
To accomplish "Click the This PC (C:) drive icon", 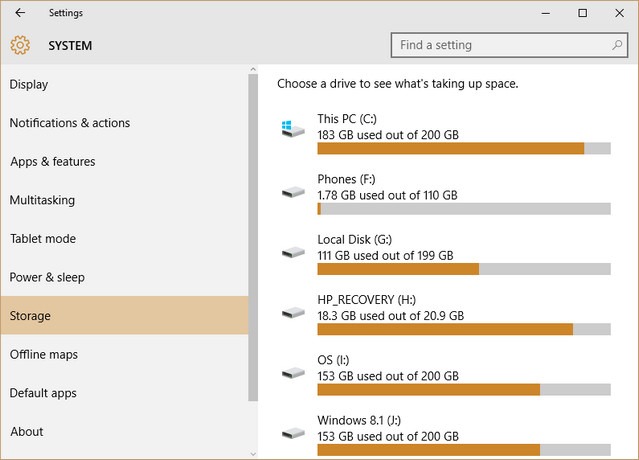I will (293, 129).
